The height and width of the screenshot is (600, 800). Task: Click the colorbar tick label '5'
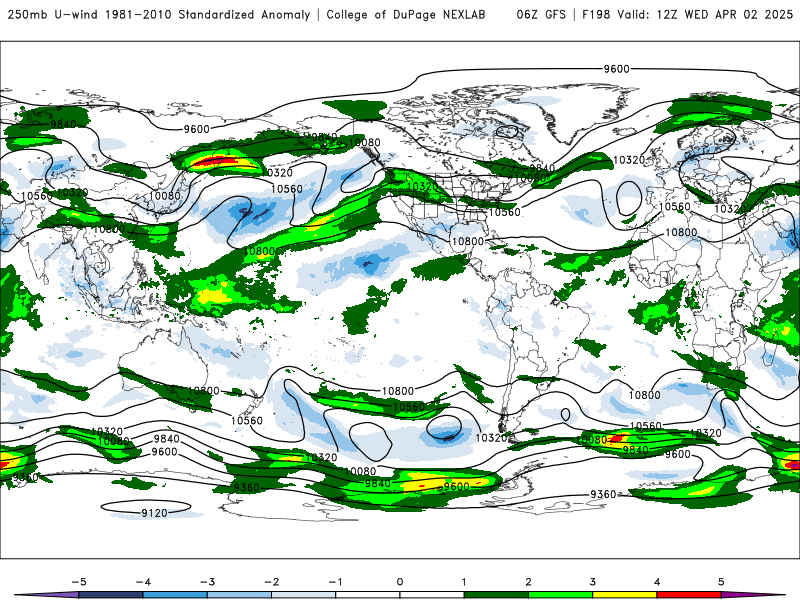[721, 582]
